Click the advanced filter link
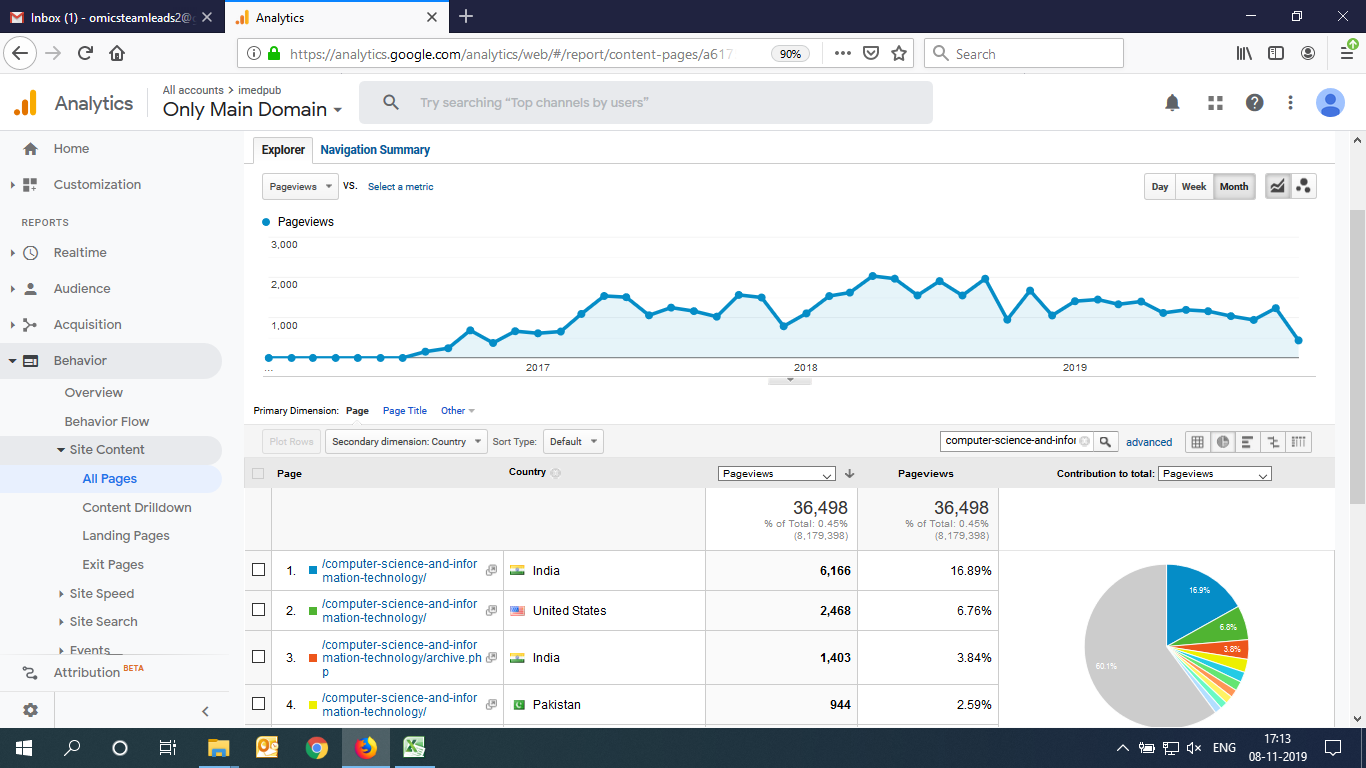 pos(1149,442)
